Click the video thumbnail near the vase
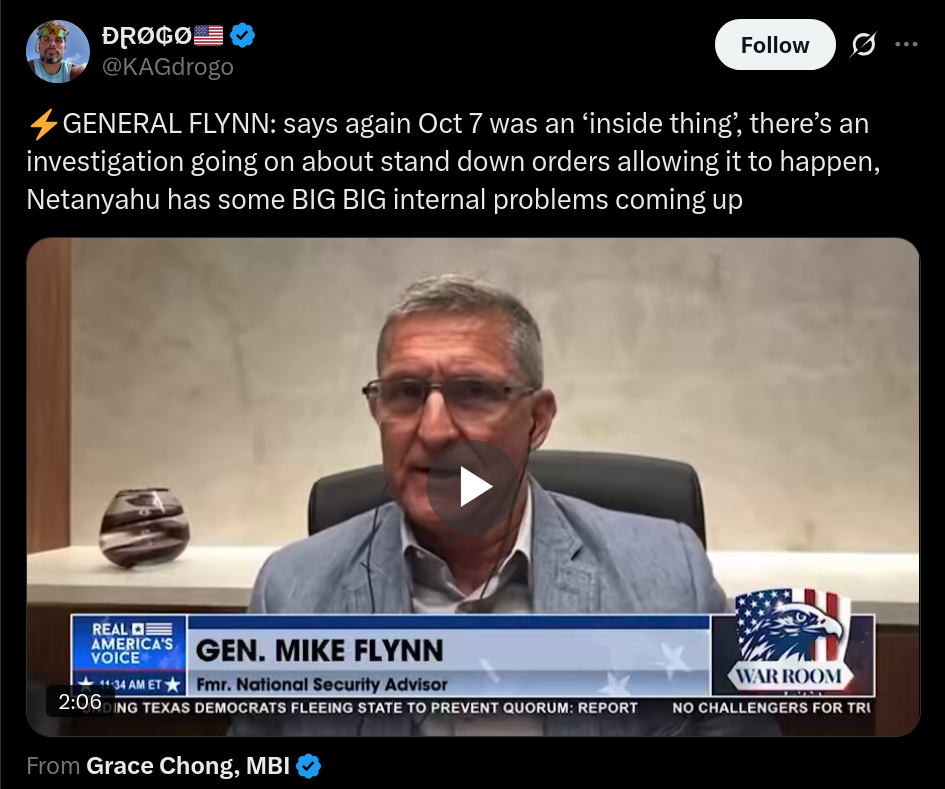 [x=145, y=528]
